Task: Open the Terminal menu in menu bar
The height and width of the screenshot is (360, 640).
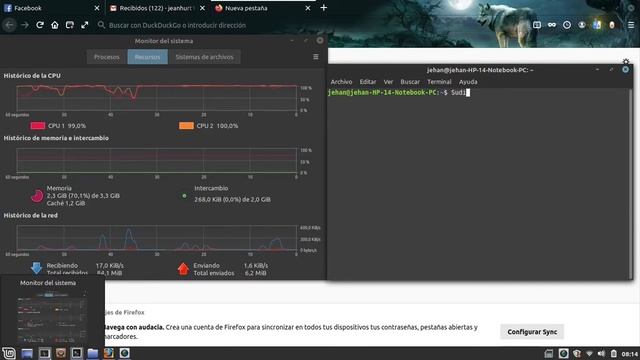Action: point(439,82)
